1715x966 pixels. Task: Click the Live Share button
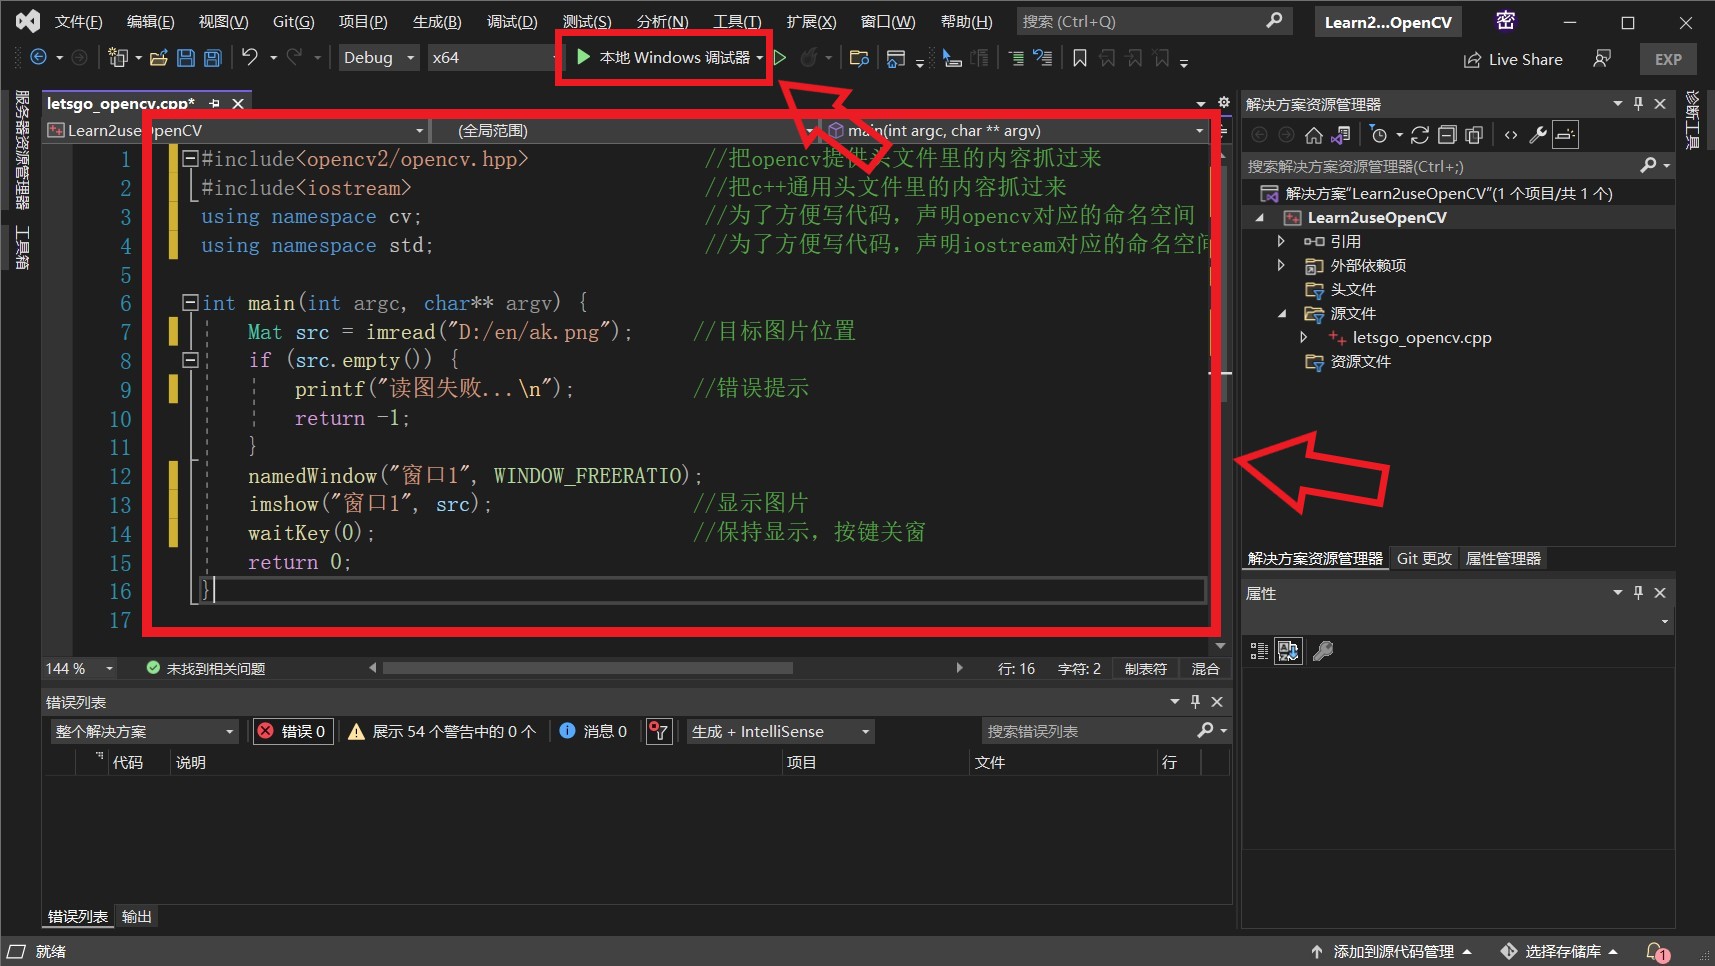[1513, 59]
